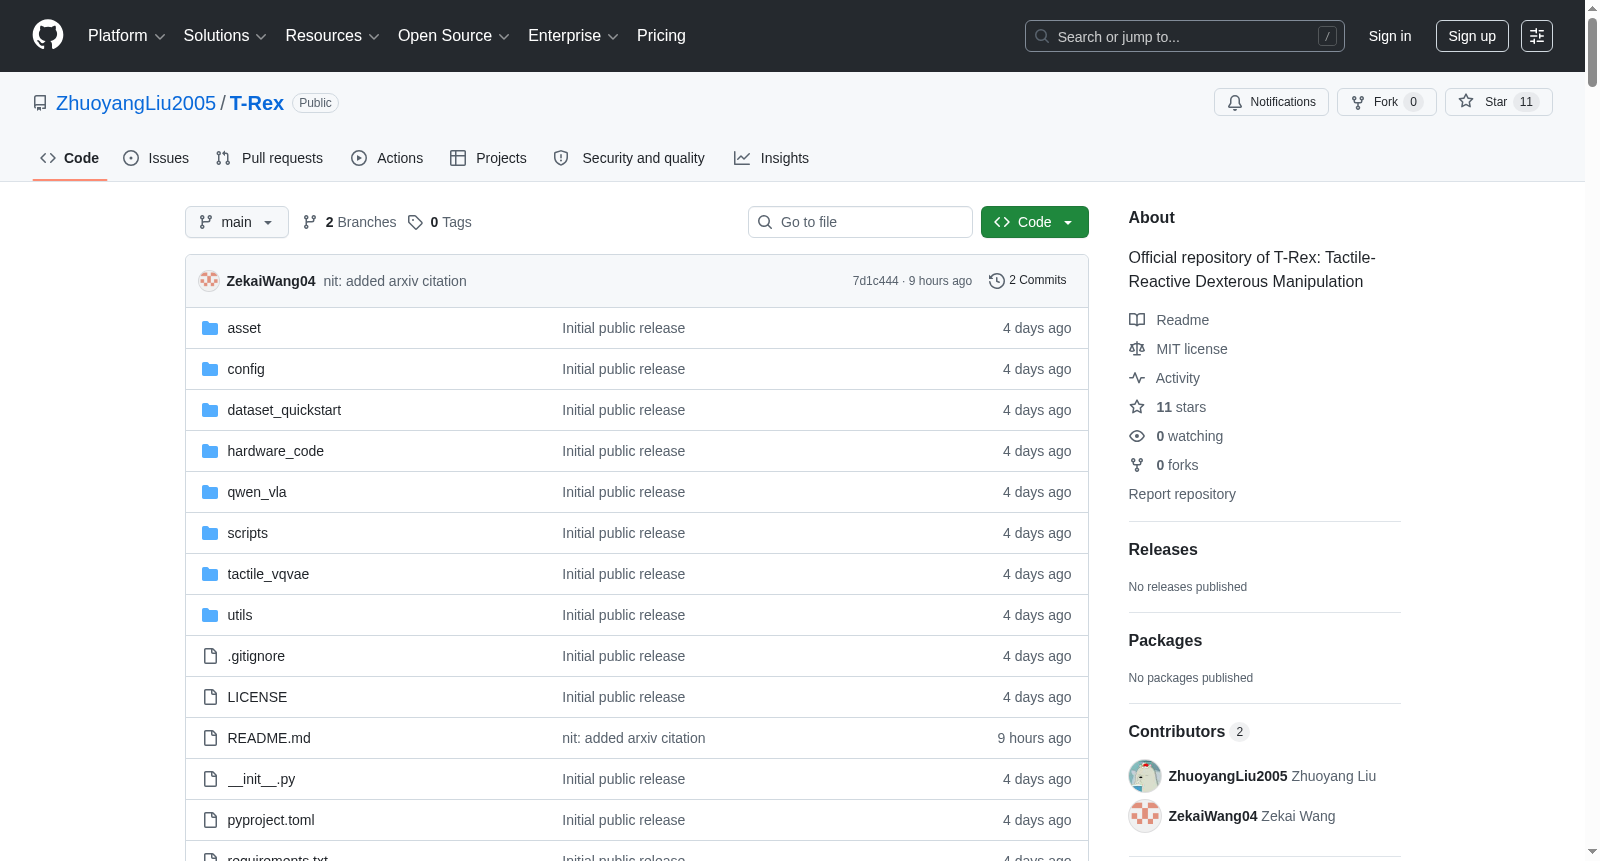
Task: Click file icon beside LICENSE
Action: [x=210, y=697]
